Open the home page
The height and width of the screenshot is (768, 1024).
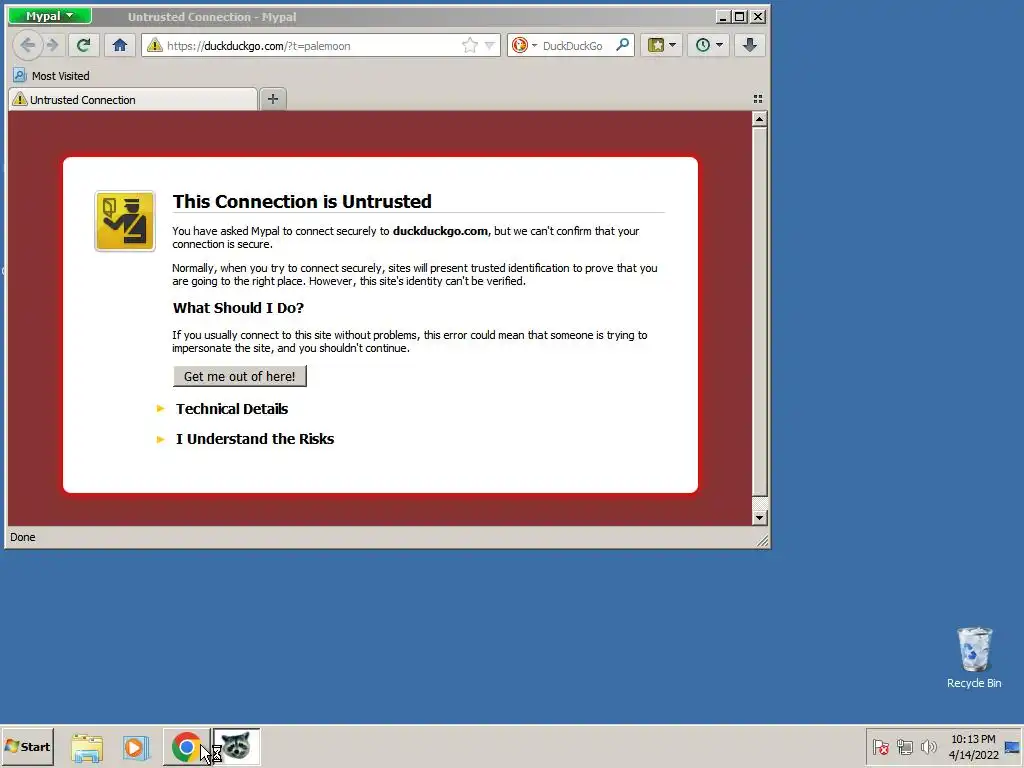coord(120,45)
